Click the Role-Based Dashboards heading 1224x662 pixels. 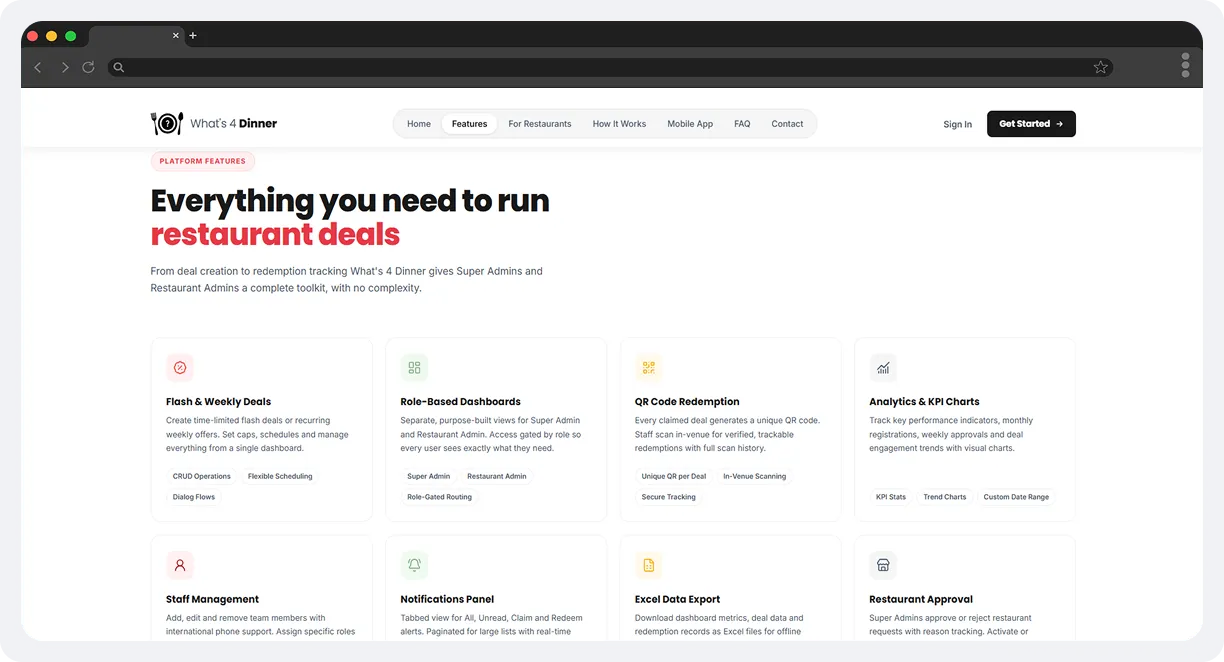460,402
